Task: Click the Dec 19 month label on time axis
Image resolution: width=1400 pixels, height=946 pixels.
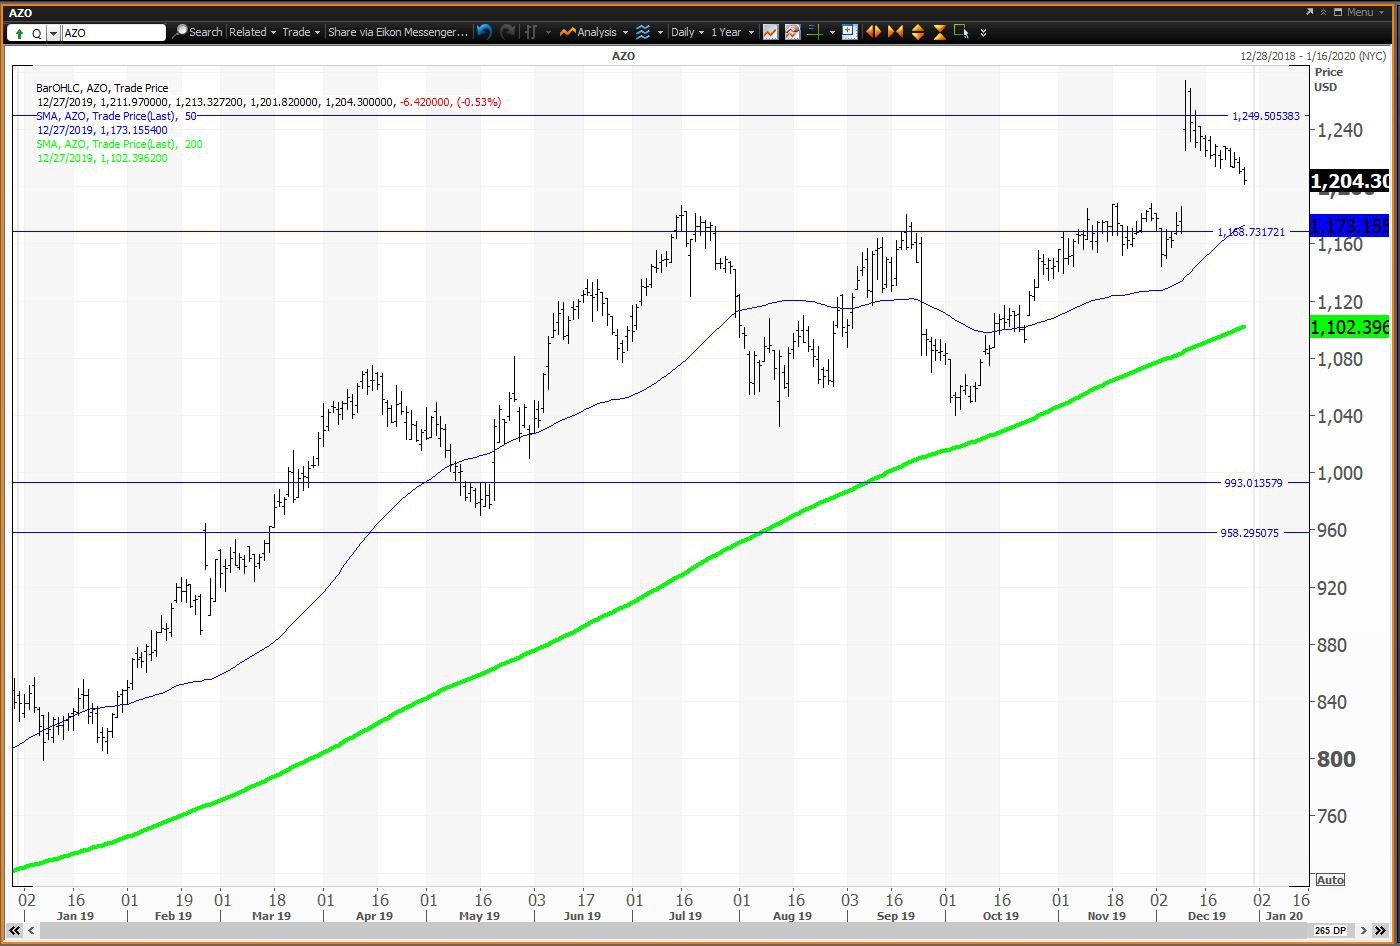Action: coord(1206,915)
